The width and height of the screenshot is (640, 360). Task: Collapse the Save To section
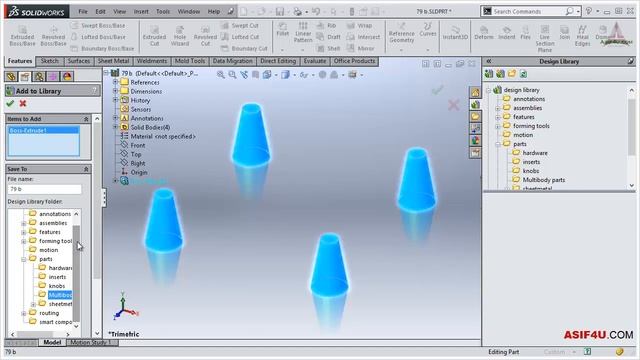[86, 169]
